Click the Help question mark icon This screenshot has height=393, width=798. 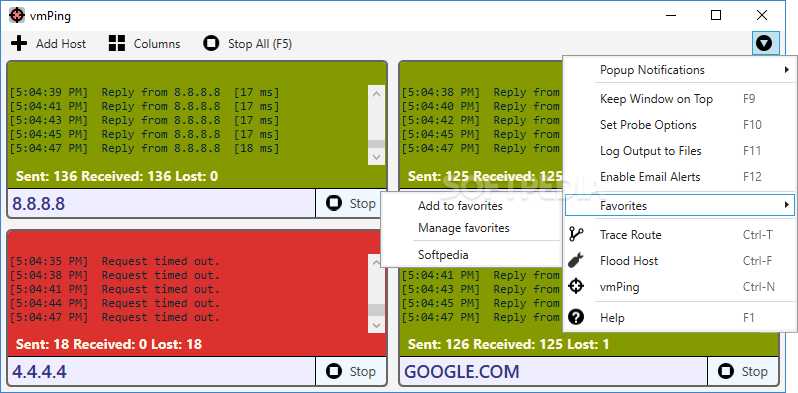click(x=576, y=317)
